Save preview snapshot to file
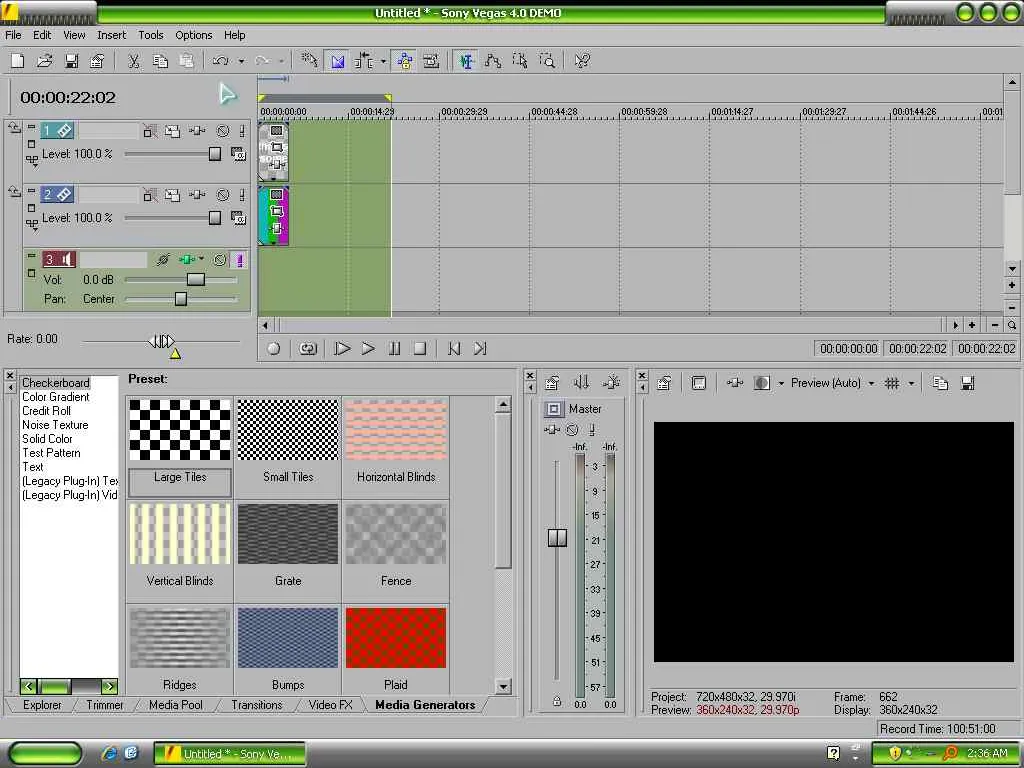Screen dimensions: 1024x768 (967, 383)
